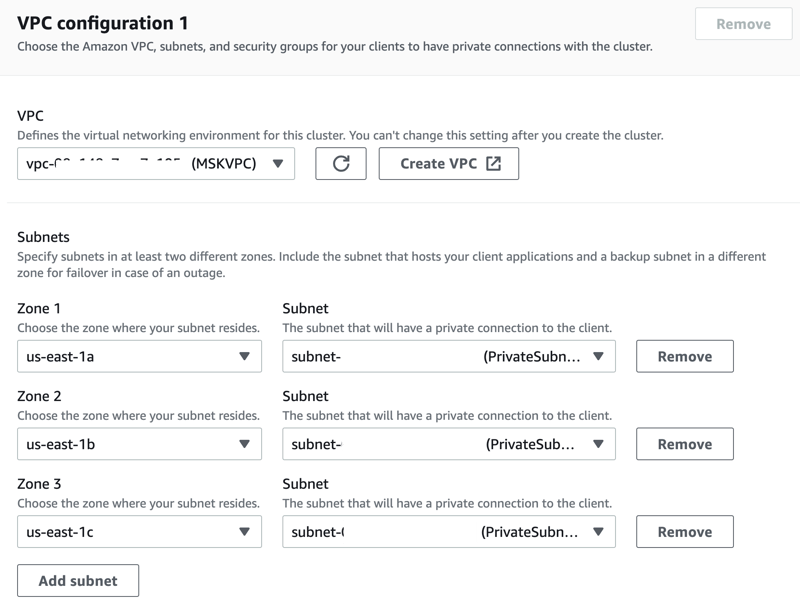
Task: Expand the Zone 2 subnet dropdown
Action: (449, 444)
